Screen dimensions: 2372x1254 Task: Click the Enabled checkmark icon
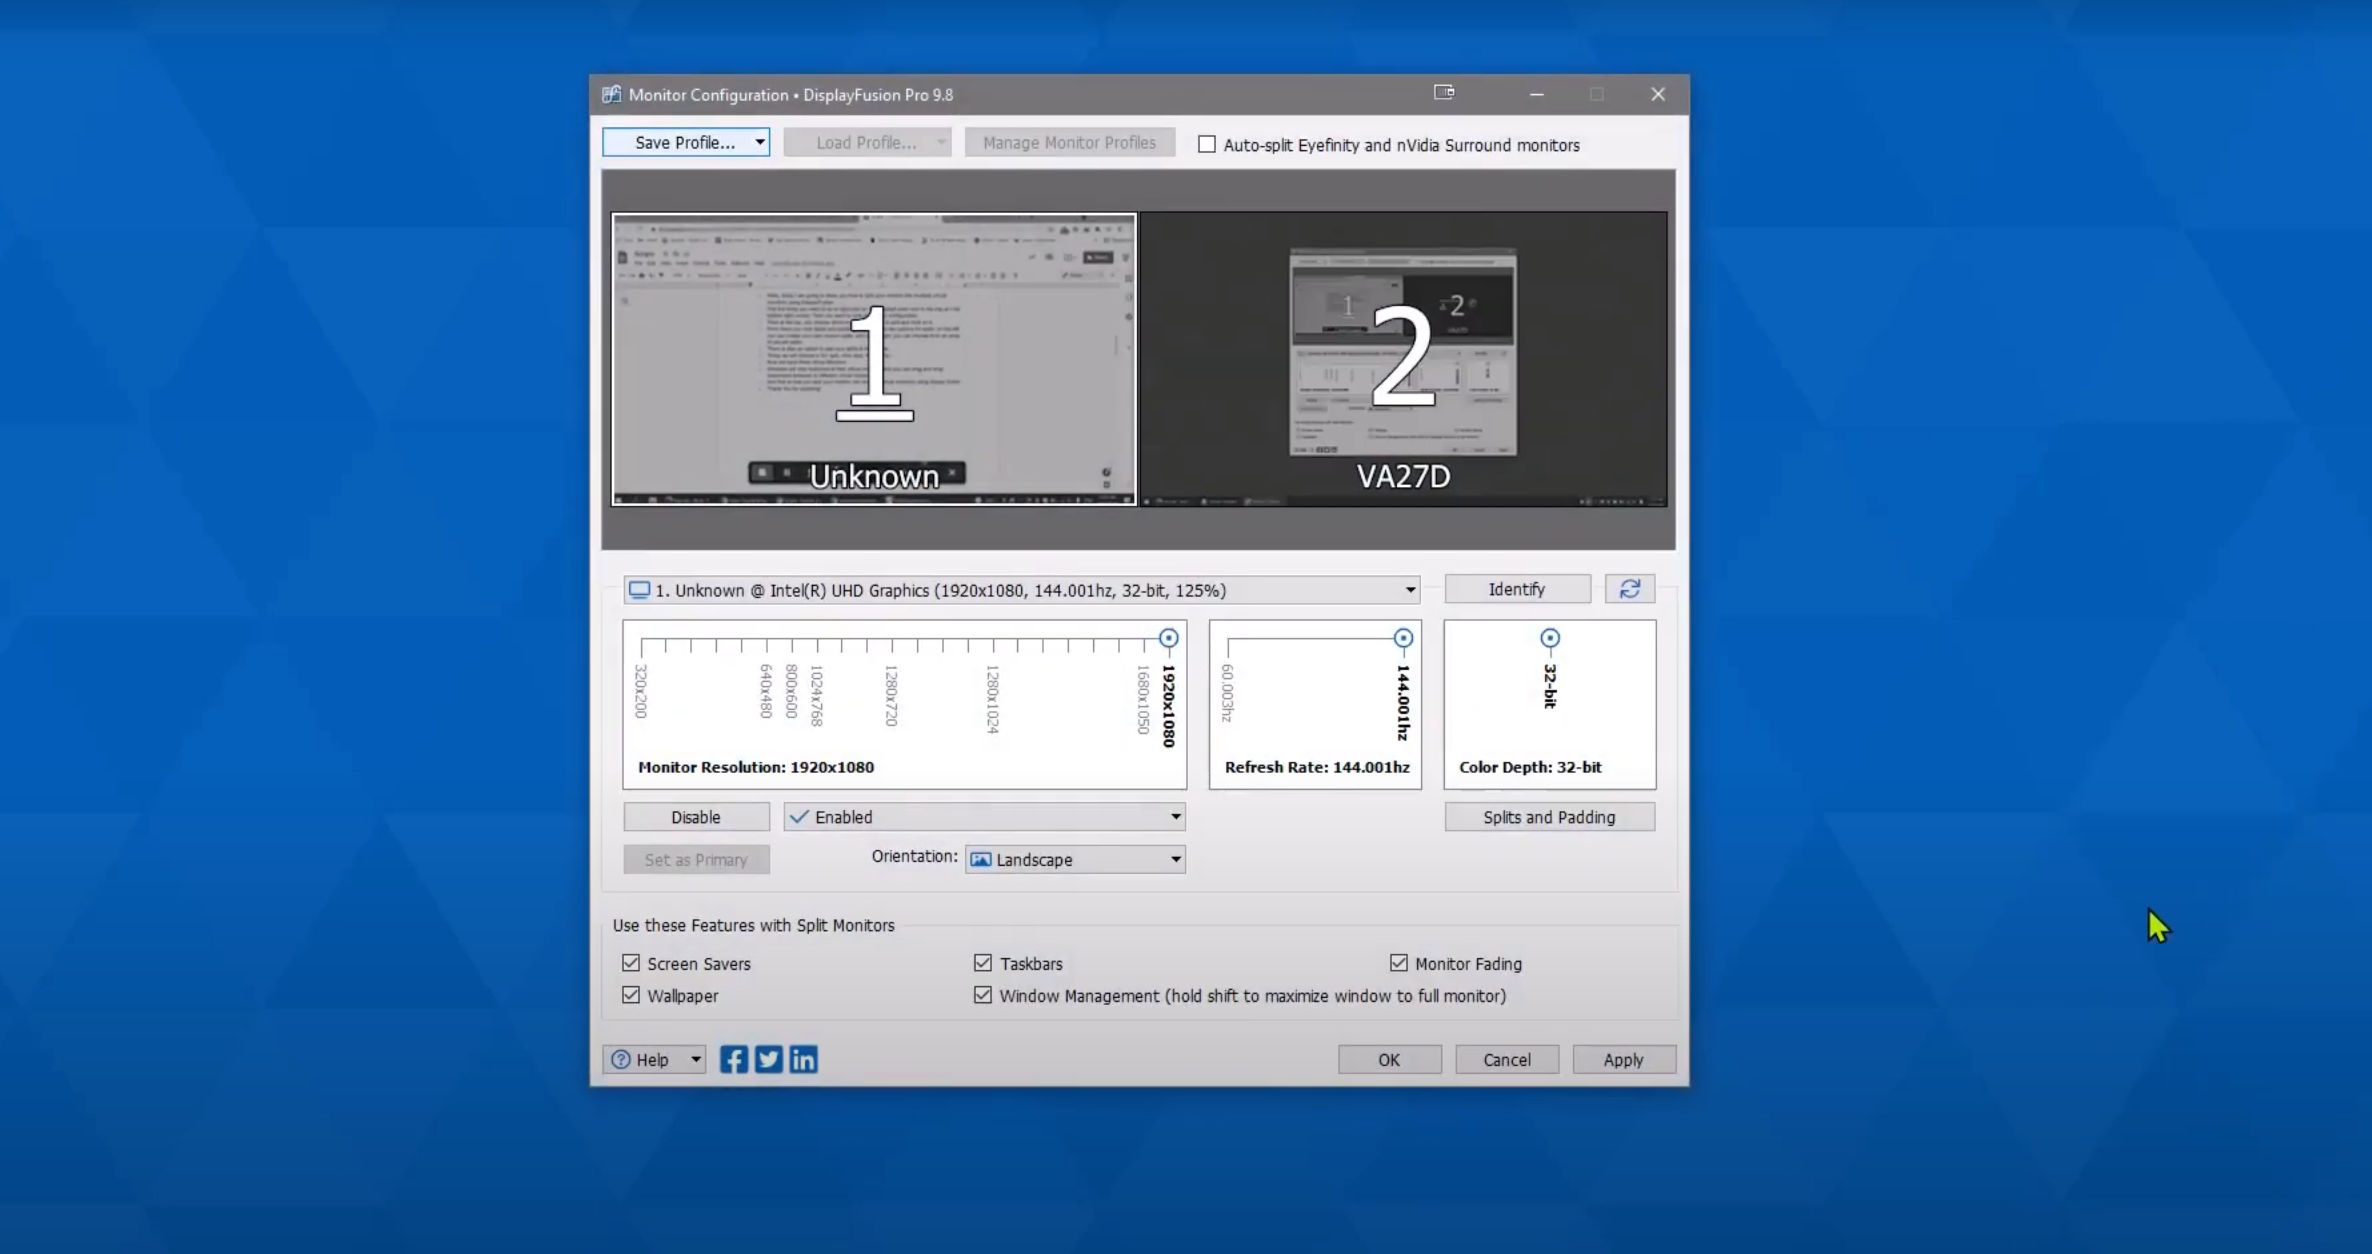798,817
